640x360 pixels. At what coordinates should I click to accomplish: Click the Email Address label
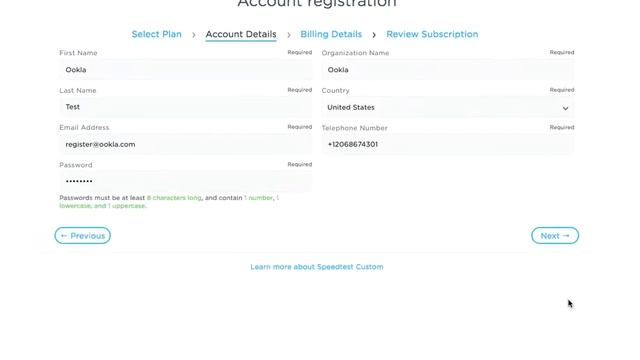point(84,127)
